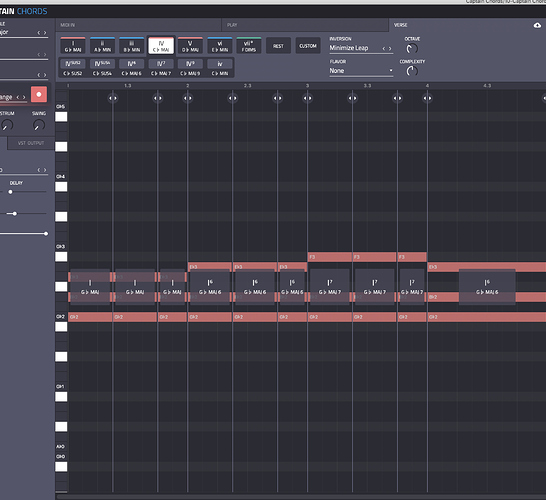Select the I7 G♭ MAJ 7 block at bar 3
This screenshot has width=546, height=500.
[x=330, y=287]
